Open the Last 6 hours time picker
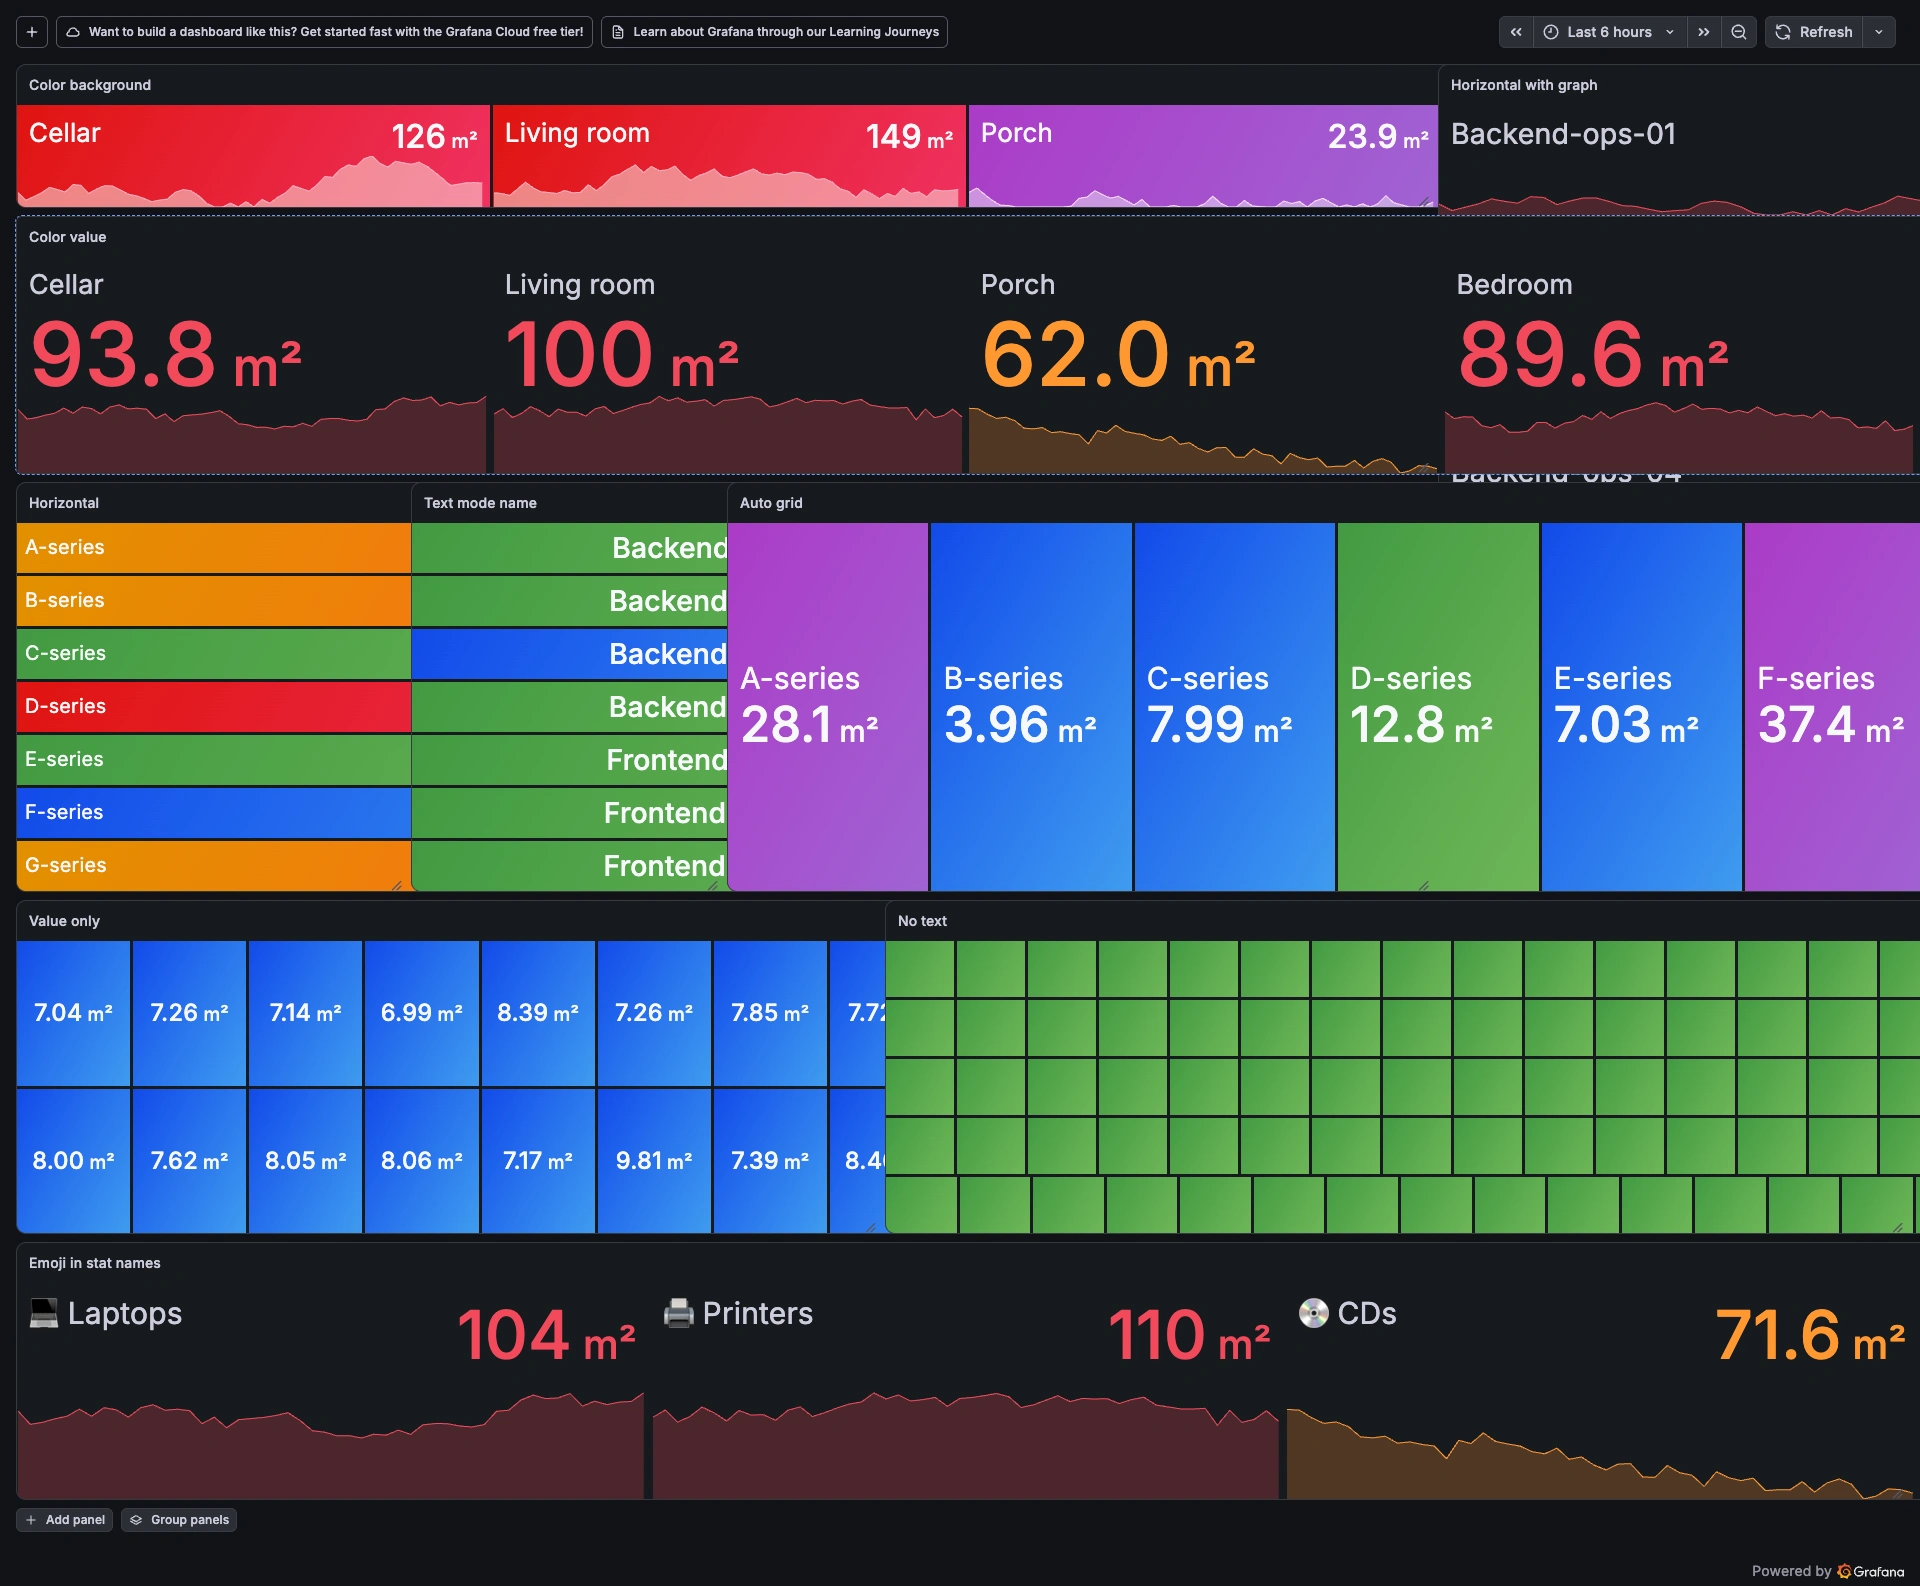The image size is (1920, 1586). (x=1610, y=32)
